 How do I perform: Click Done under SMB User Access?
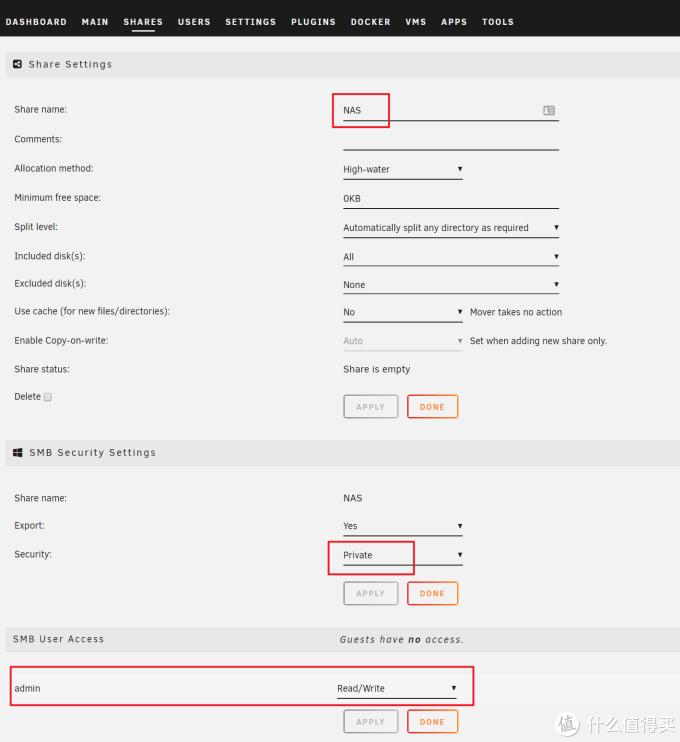tap(432, 722)
